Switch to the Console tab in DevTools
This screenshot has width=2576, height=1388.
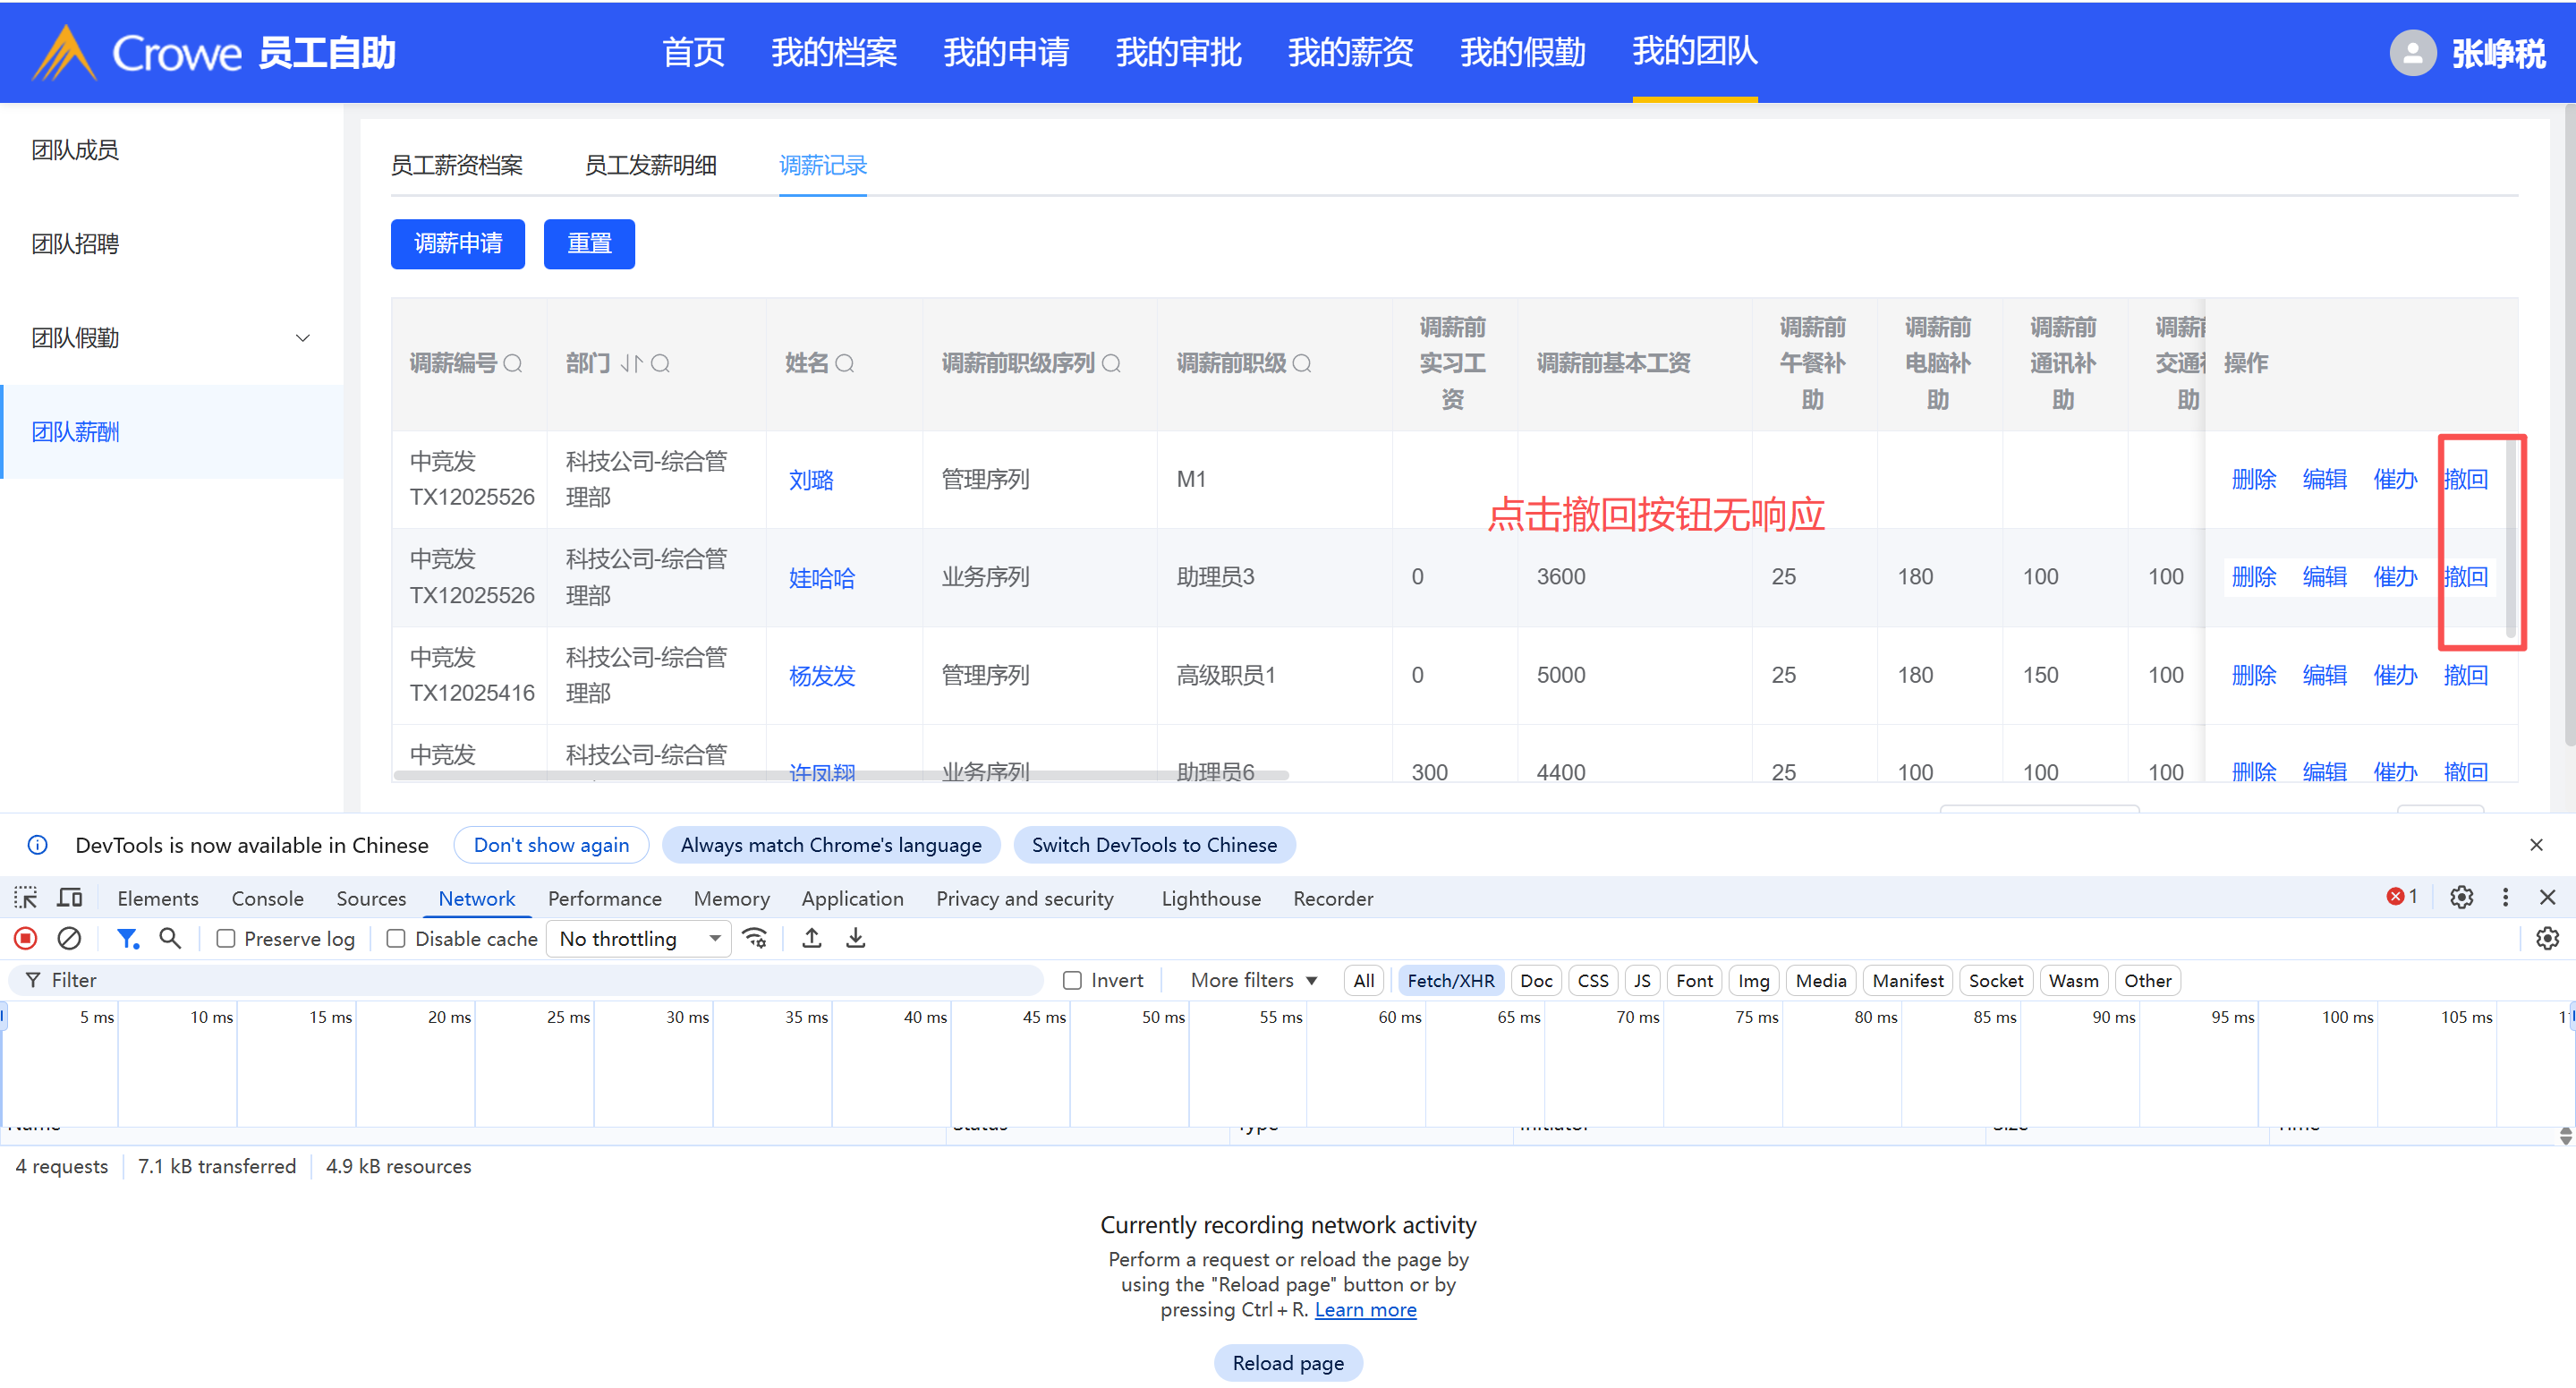(x=267, y=898)
